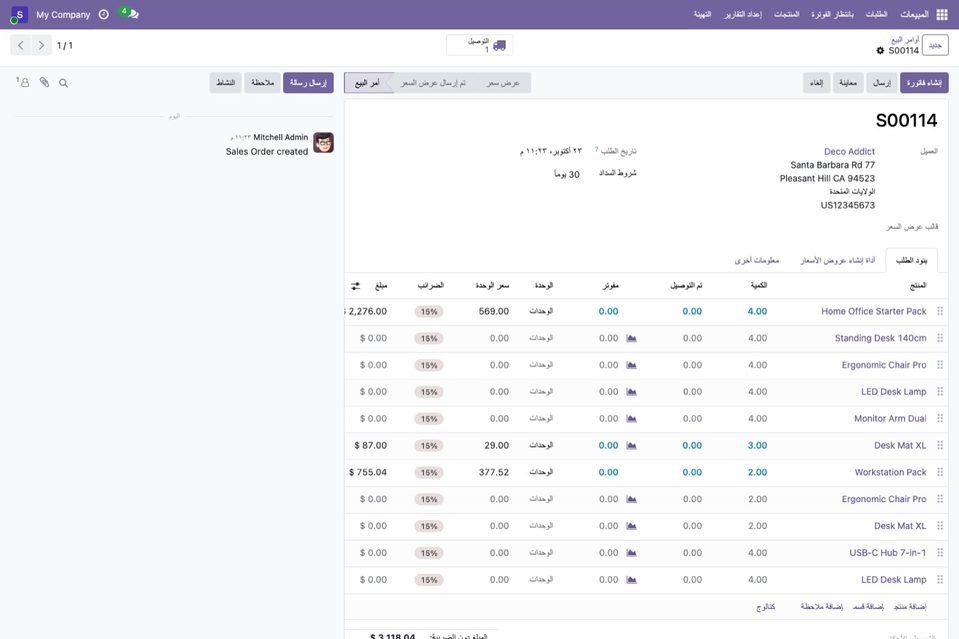Screen dimensions: 959x639
Task: Open the gear actions menu beside S00114
Action: coord(880,51)
